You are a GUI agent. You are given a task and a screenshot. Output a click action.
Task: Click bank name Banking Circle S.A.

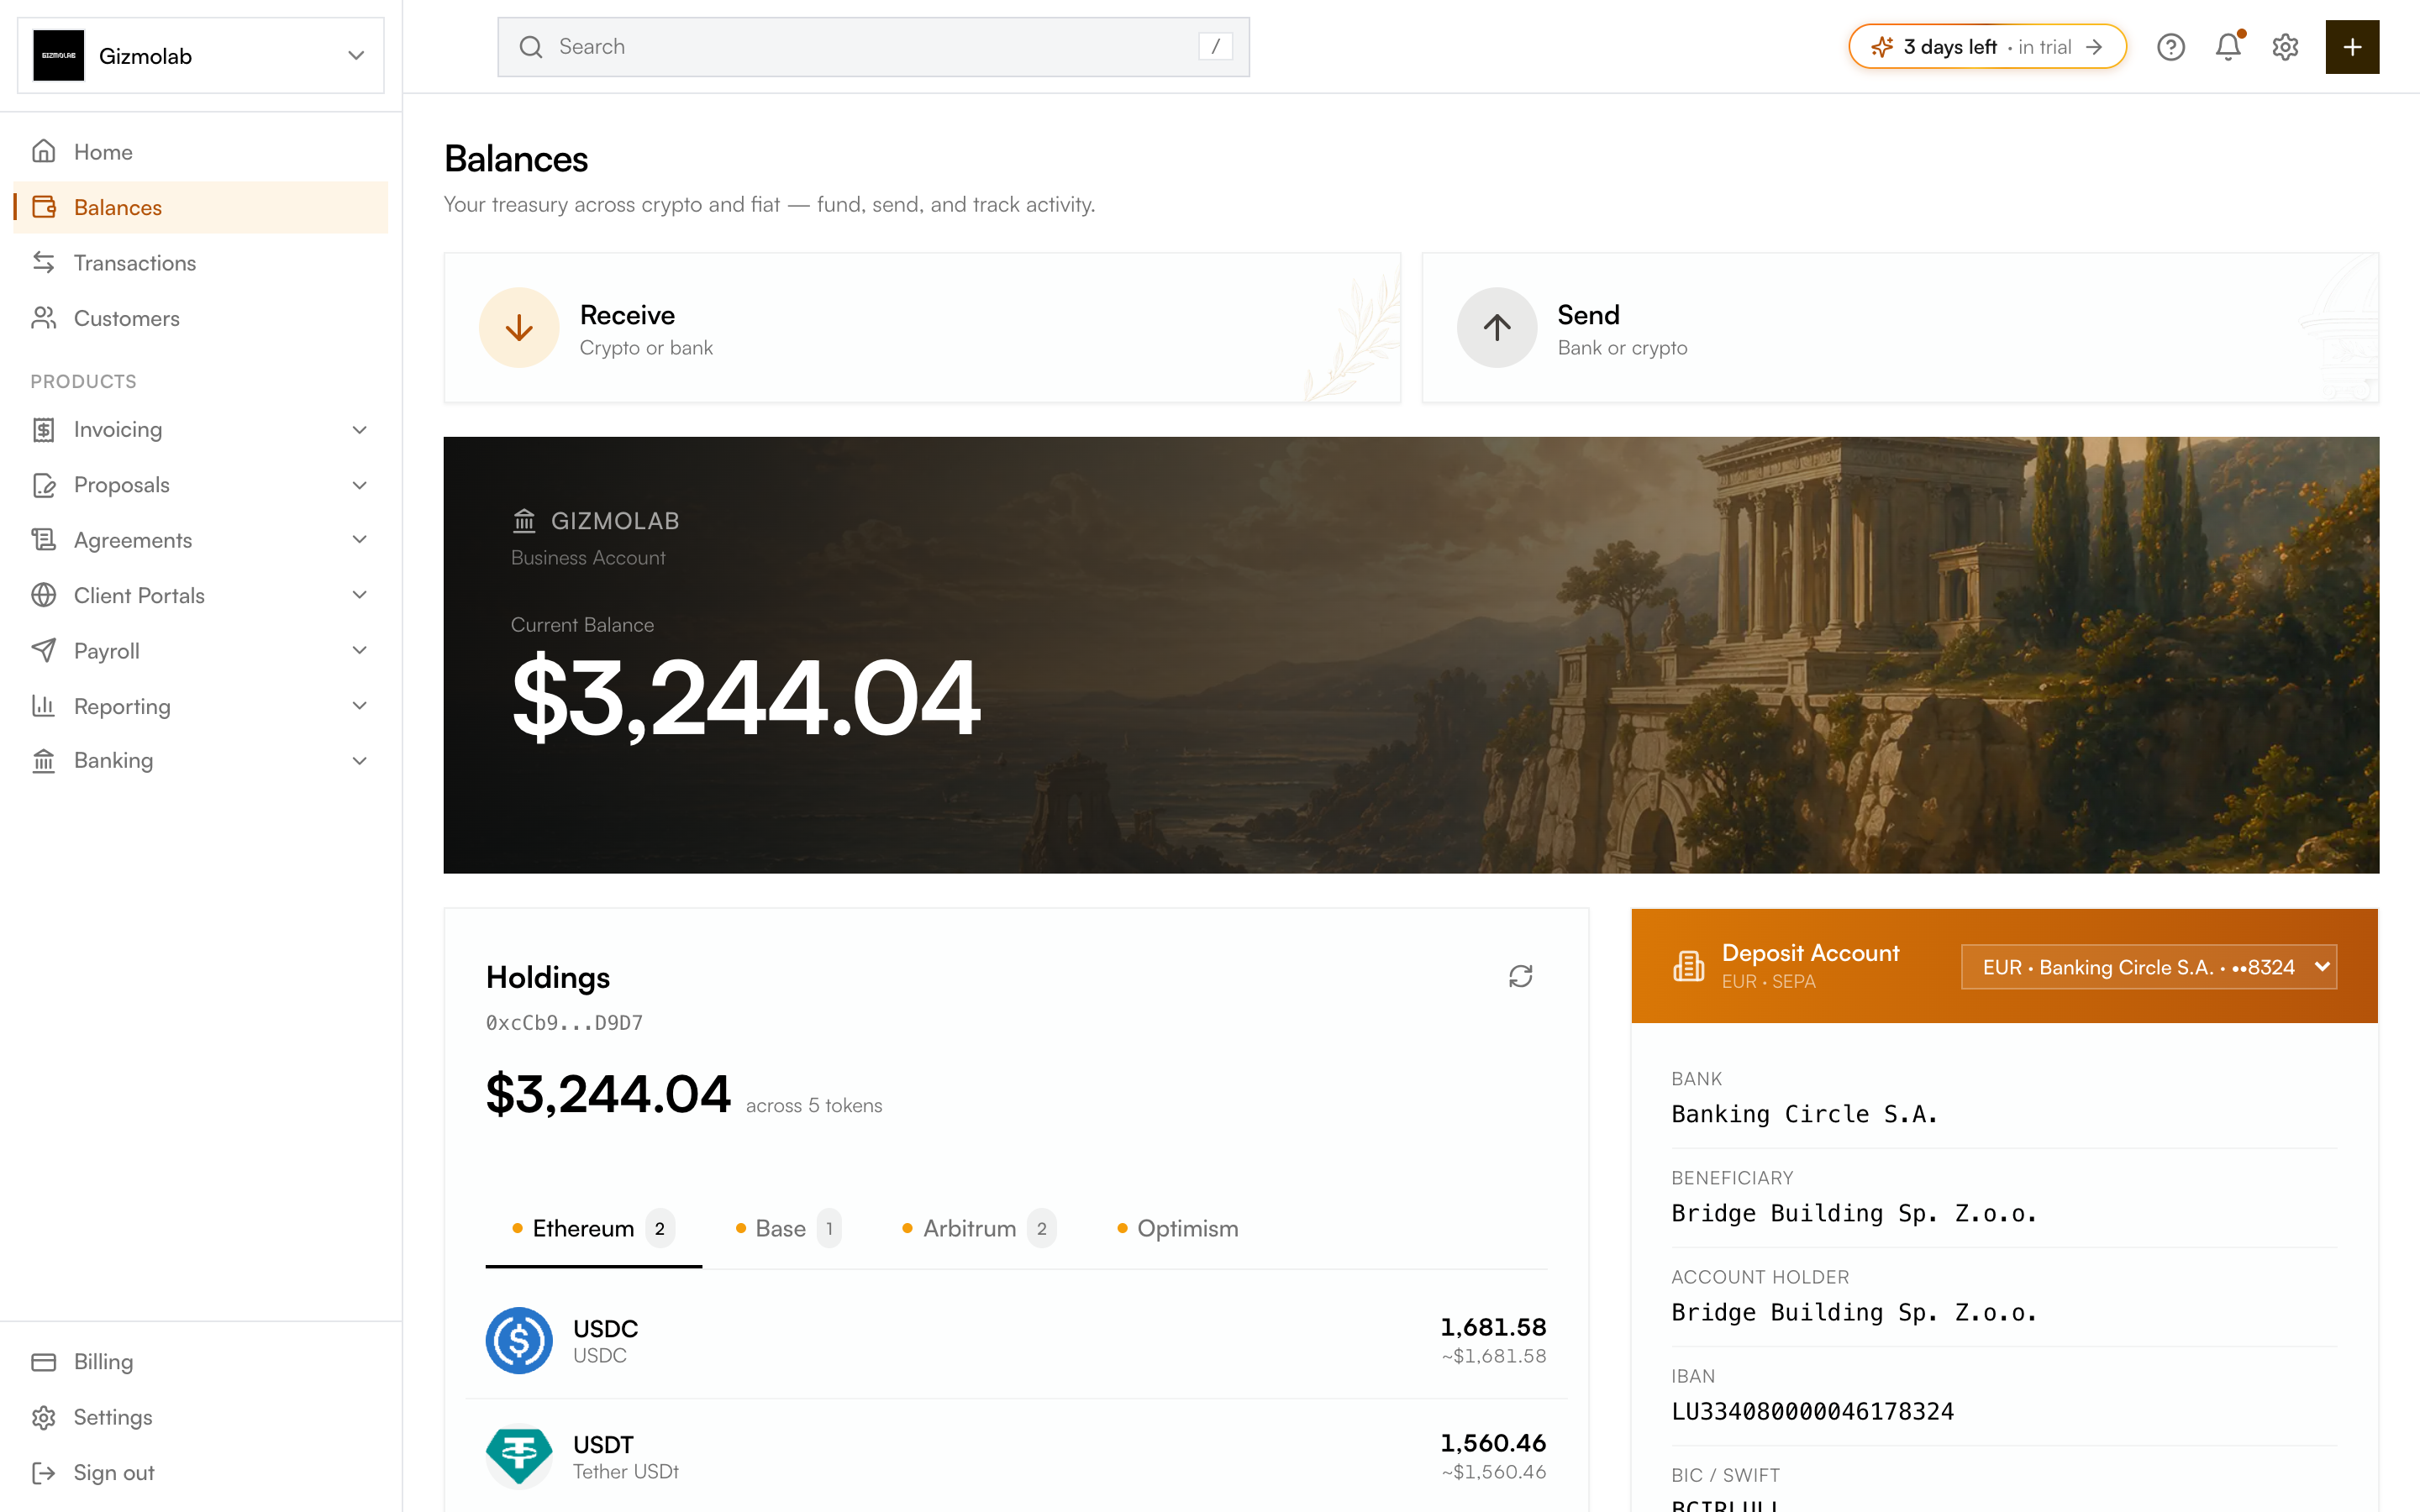click(1805, 1114)
